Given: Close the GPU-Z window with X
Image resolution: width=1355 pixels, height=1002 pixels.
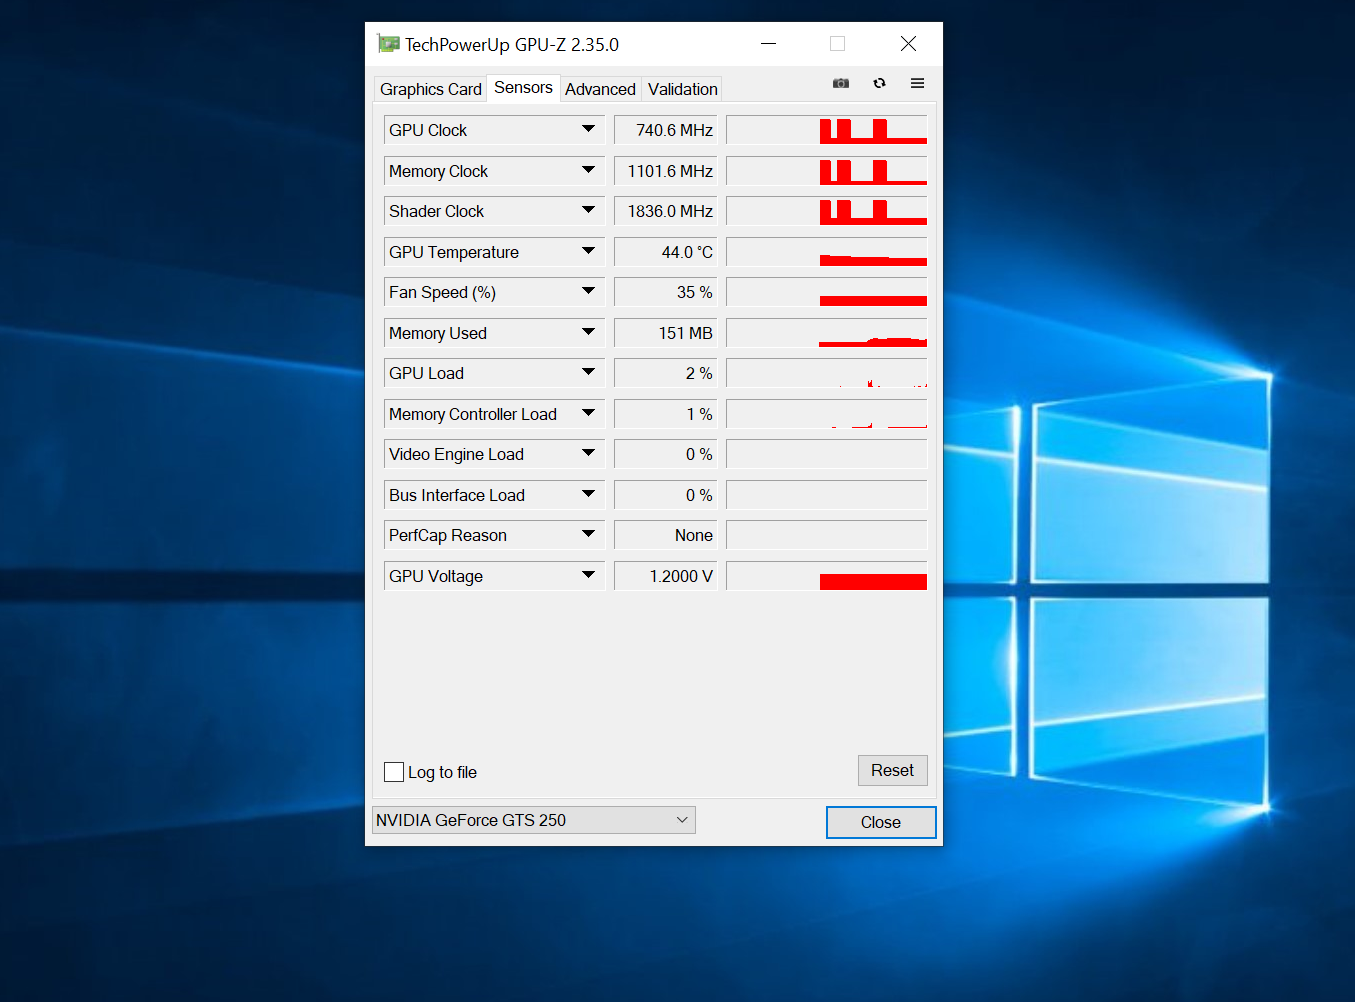Looking at the screenshot, I should point(908,44).
